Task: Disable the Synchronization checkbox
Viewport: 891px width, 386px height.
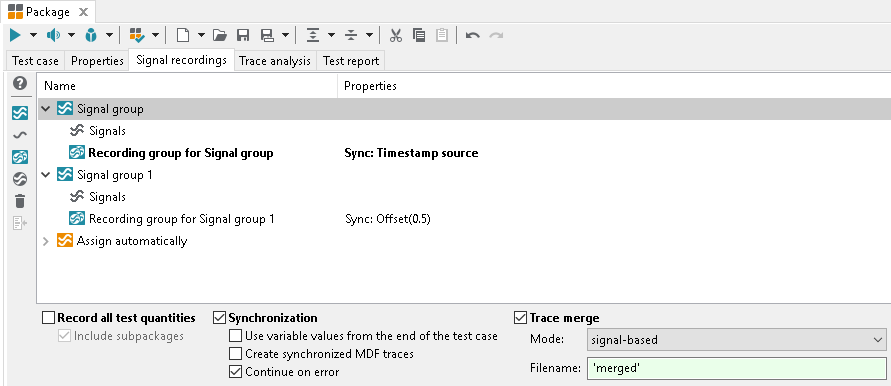Action: 219,318
